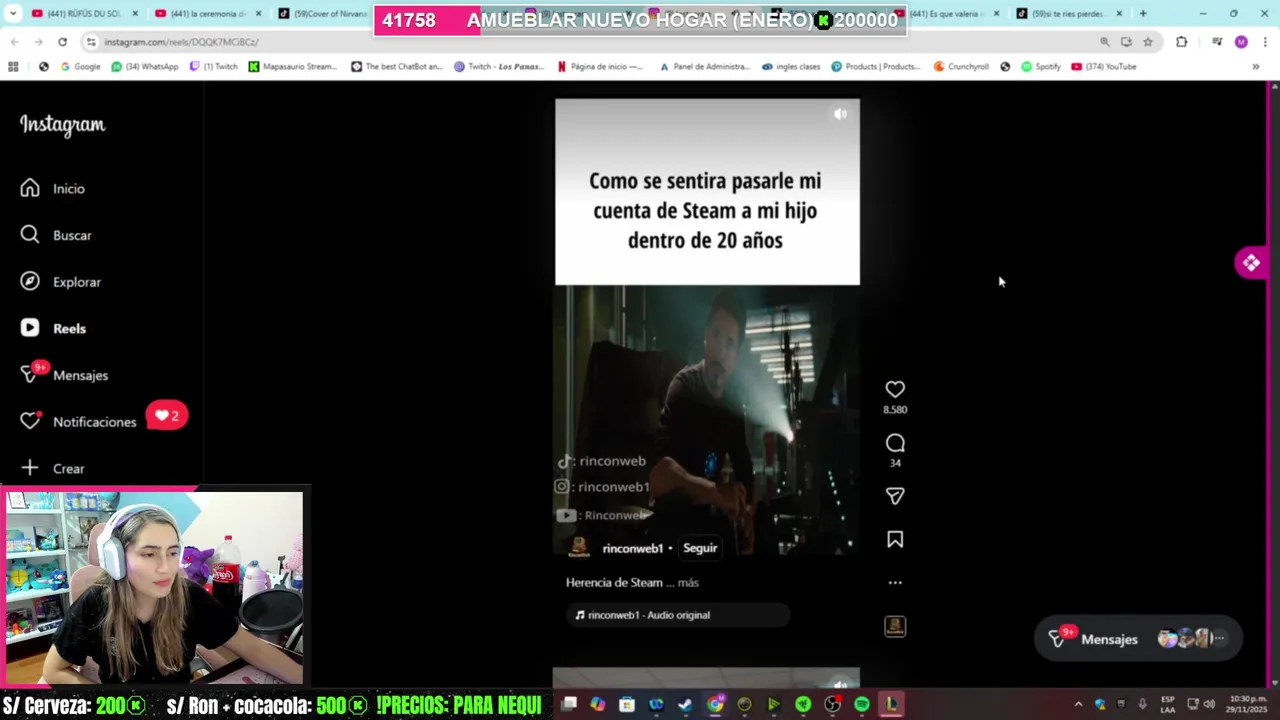The width and height of the screenshot is (1280, 720).
Task: Click ESP LAA keyboard language indicator
Action: [x=1167, y=704]
